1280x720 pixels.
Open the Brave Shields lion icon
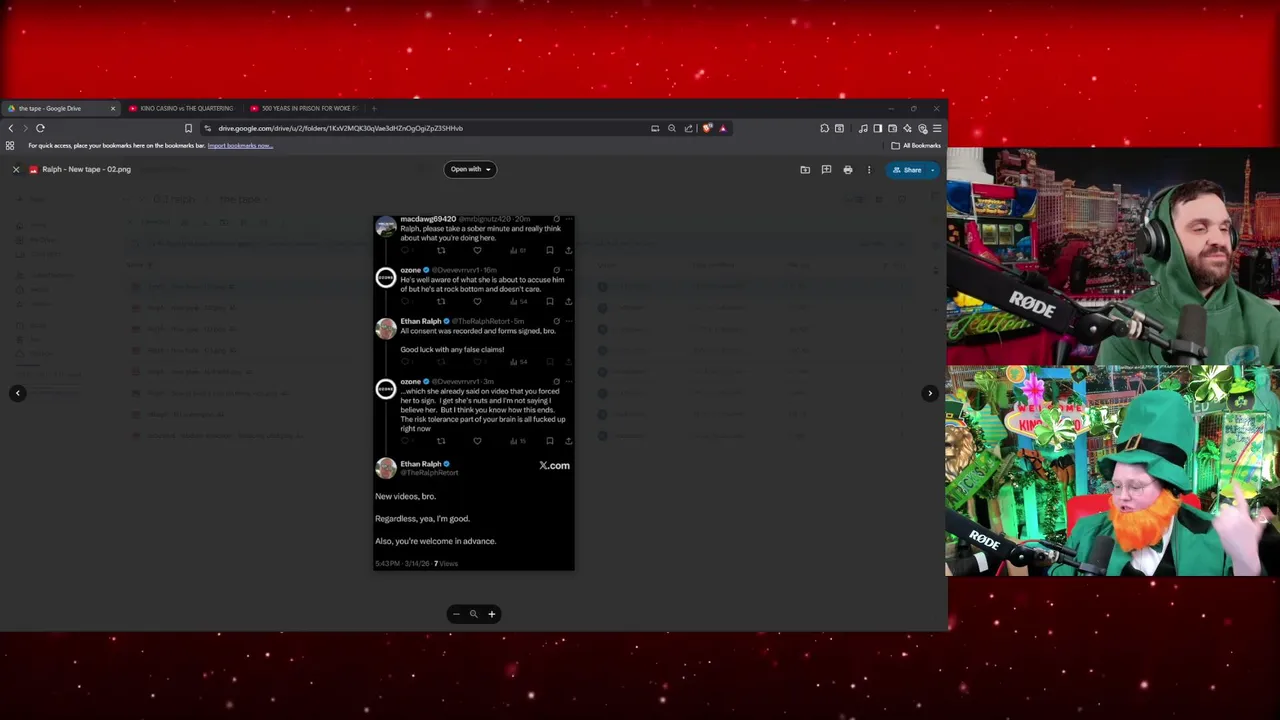(x=708, y=128)
